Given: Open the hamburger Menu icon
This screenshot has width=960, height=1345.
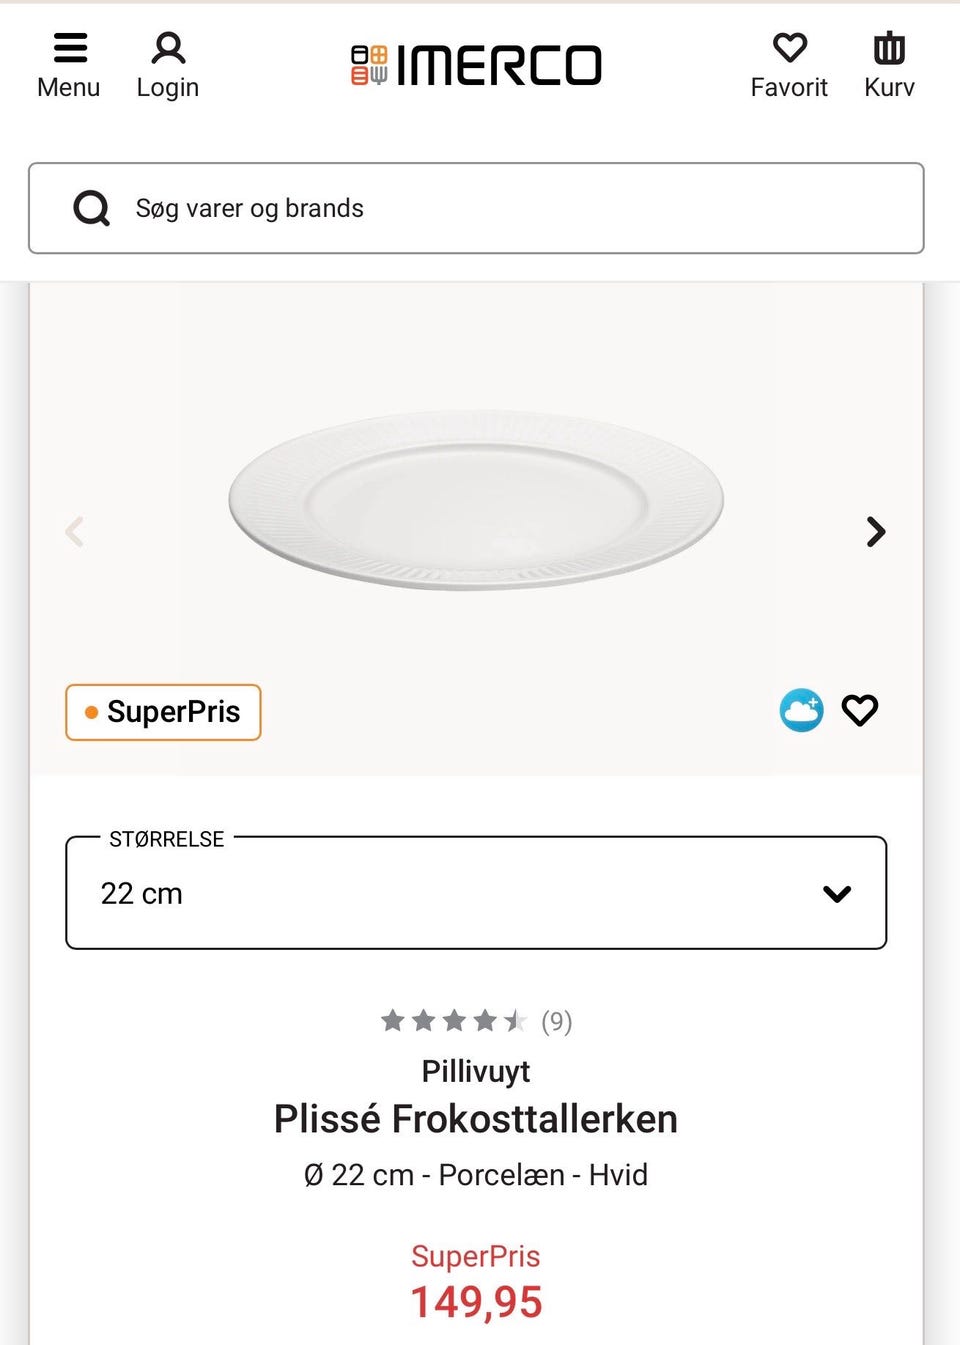Looking at the screenshot, I should 69,49.
